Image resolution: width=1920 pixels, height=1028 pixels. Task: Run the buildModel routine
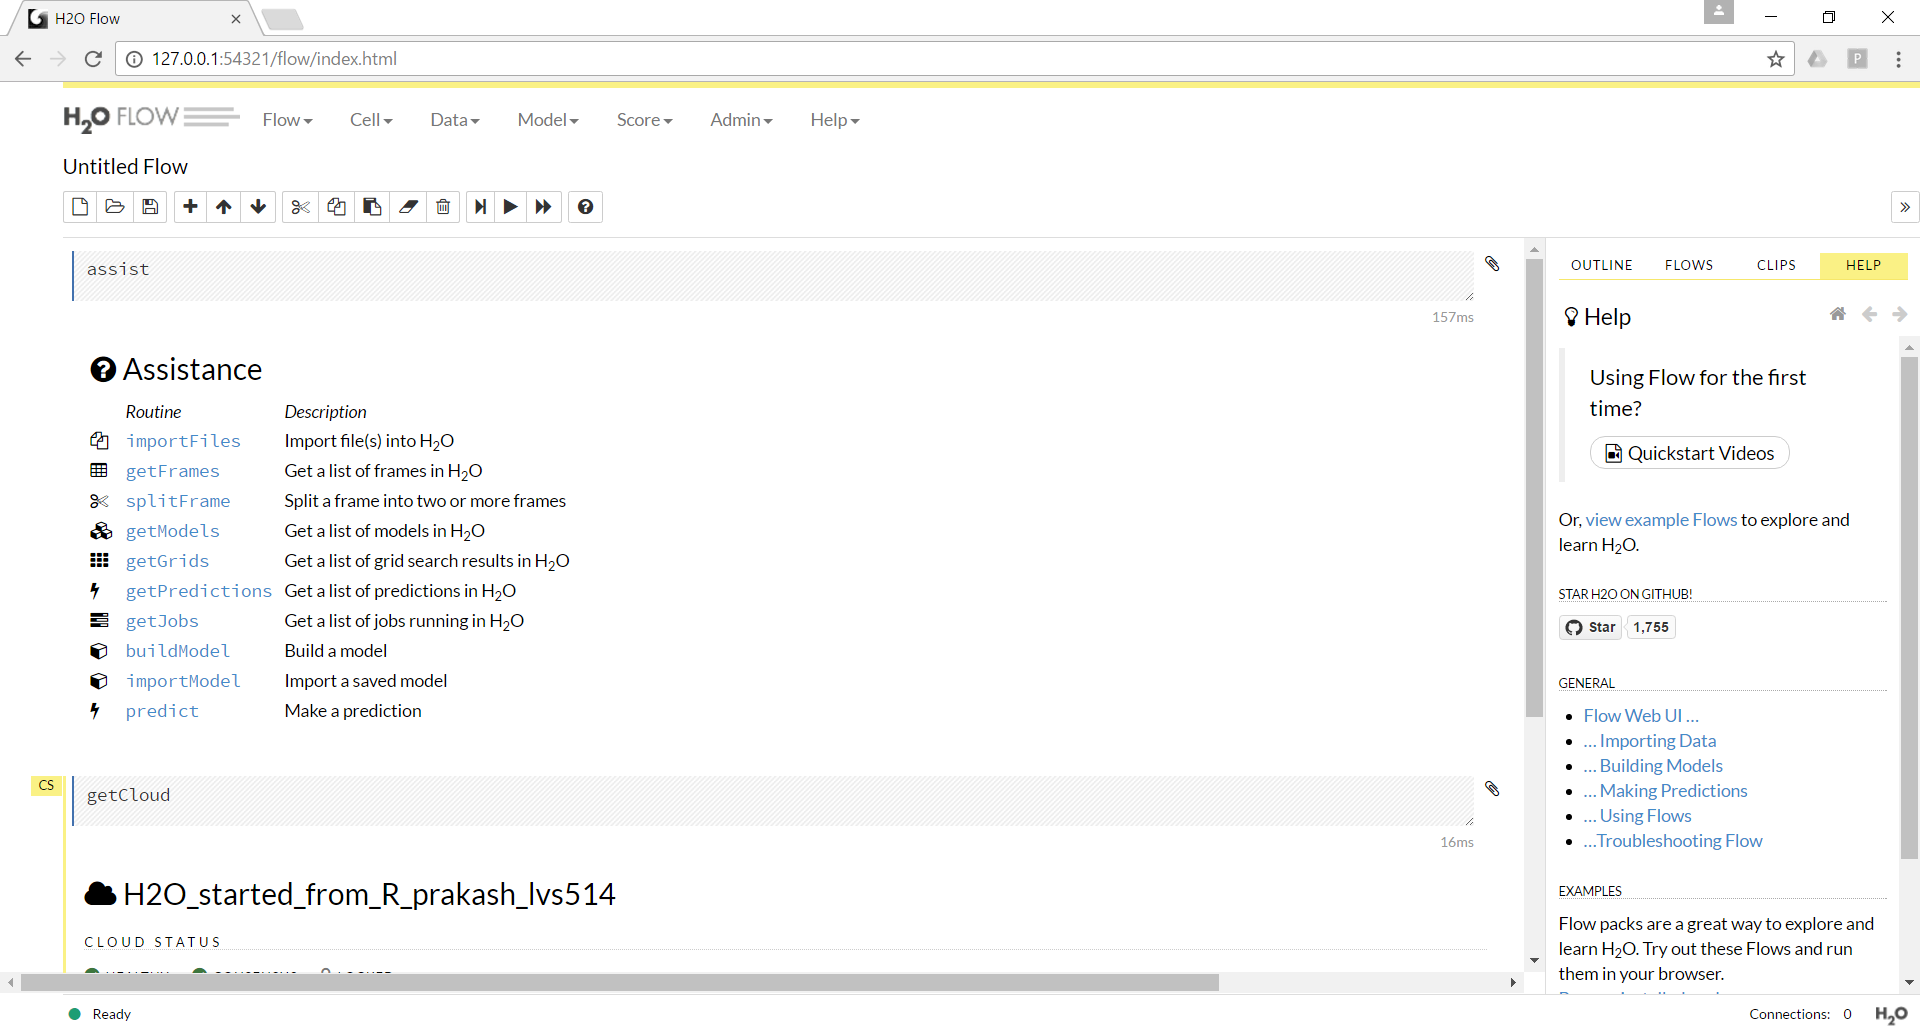178,651
